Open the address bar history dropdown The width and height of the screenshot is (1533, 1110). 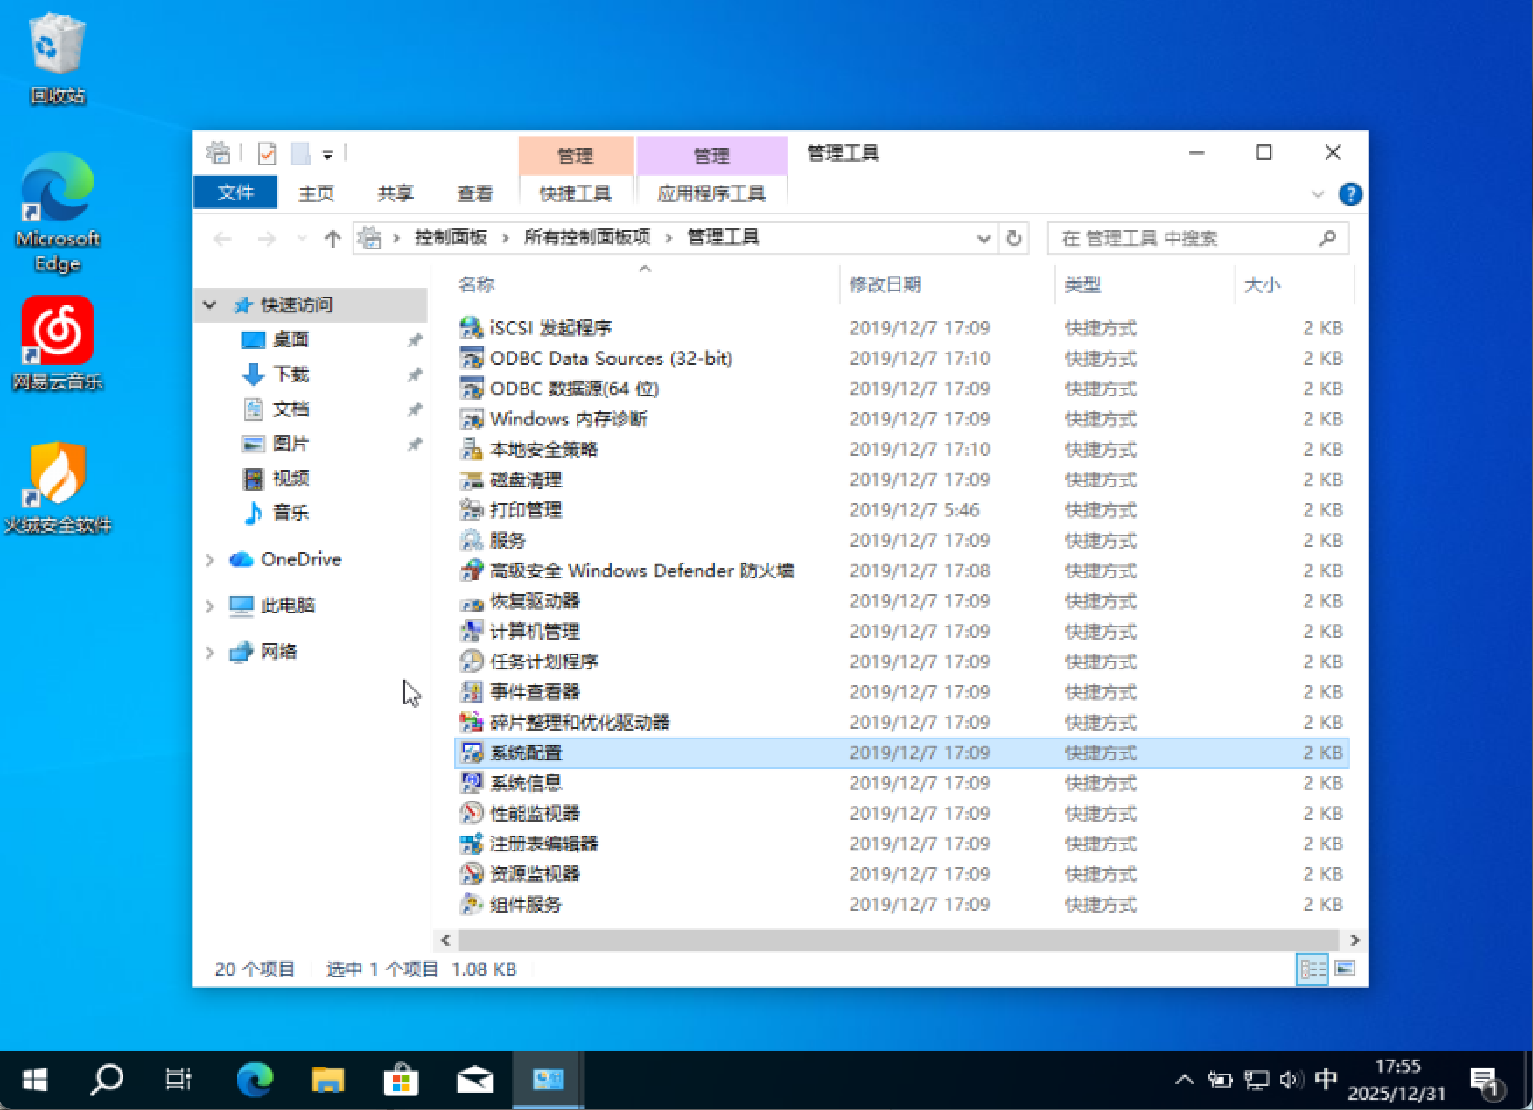[x=983, y=238]
